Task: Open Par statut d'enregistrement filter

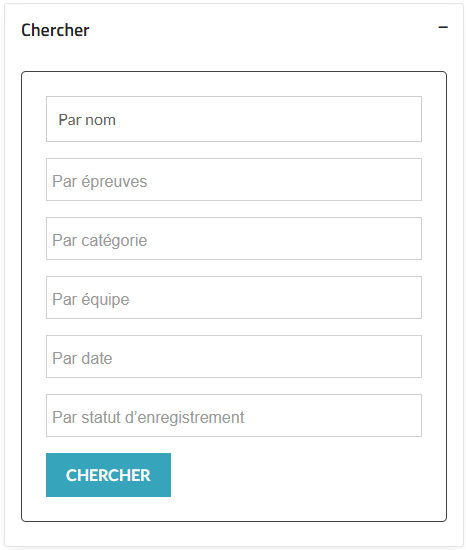Action: coord(234,415)
